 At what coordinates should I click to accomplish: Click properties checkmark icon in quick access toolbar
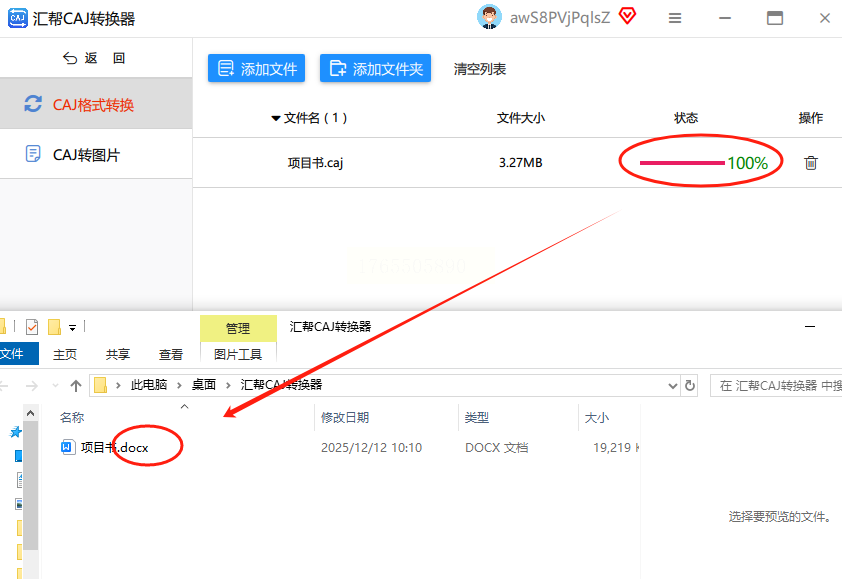[32, 327]
